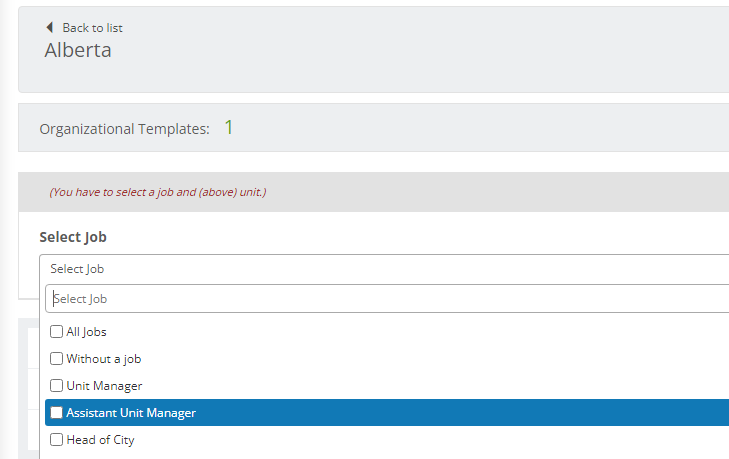Click the Alberta page title
Screen dimensions: 729x459
click(x=78, y=51)
